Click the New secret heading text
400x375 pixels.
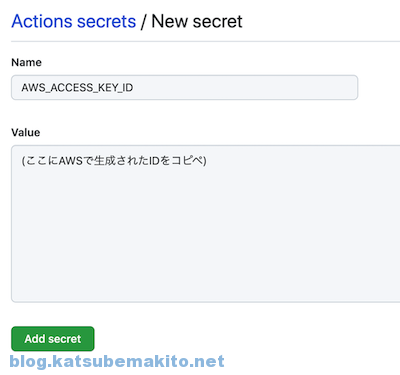pos(197,22)
